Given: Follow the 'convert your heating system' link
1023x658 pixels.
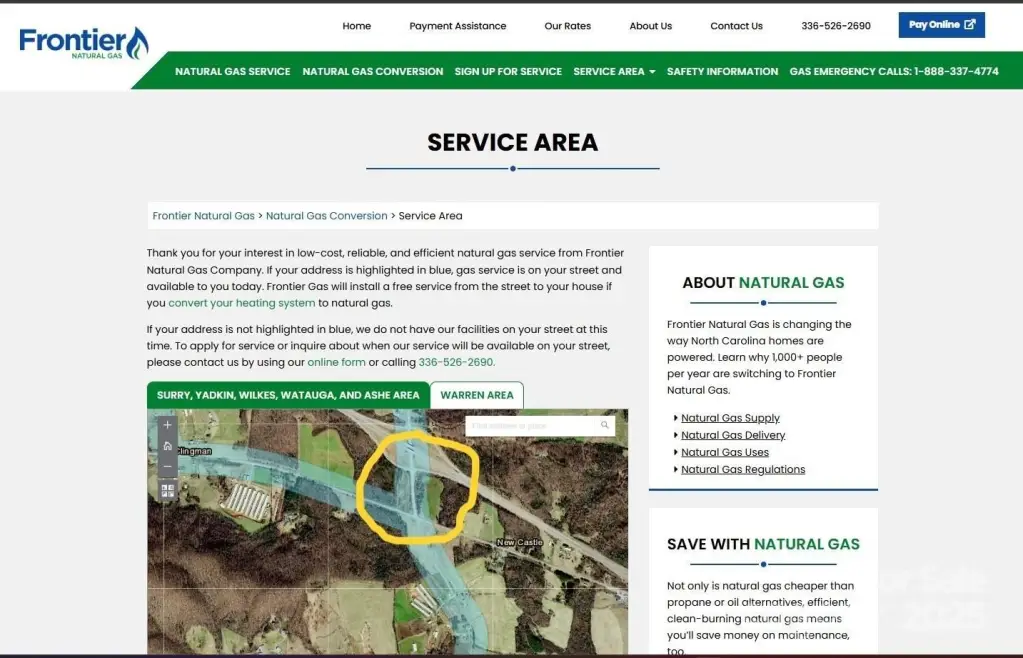Looking at the screenshot, I should click(241, 303).
